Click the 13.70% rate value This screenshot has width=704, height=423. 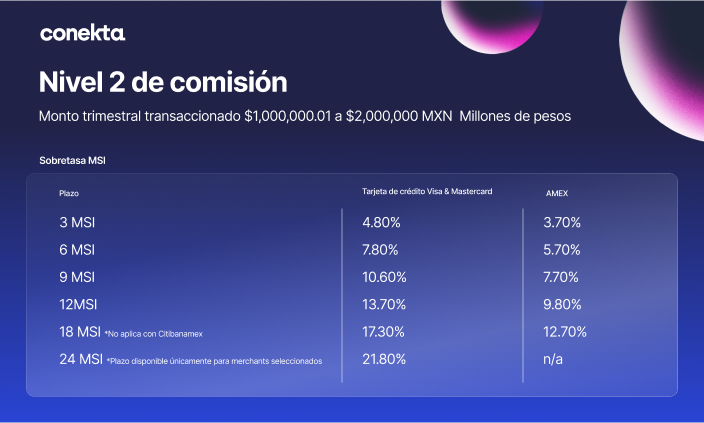coord(384,304)
